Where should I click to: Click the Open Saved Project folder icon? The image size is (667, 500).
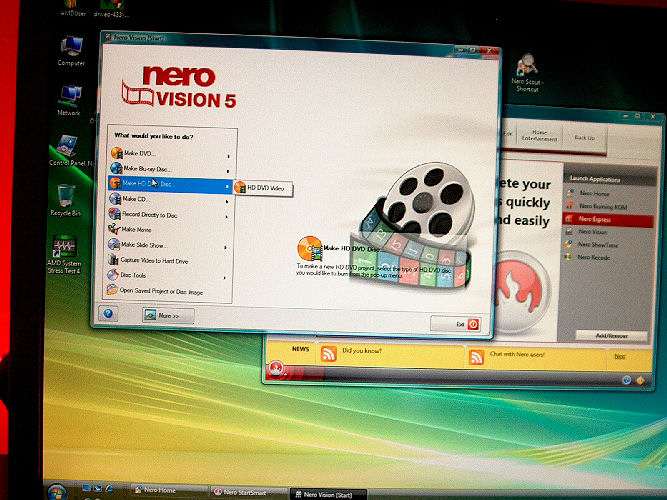112,290
